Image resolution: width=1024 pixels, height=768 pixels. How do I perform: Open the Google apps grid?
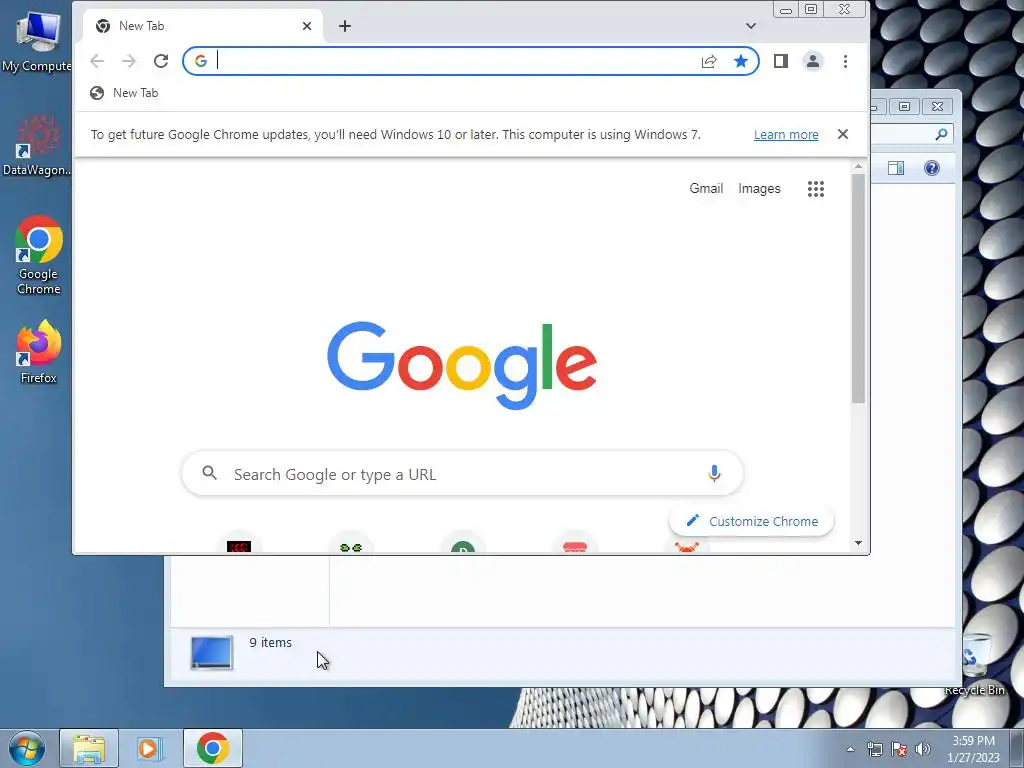click(816, 189)
